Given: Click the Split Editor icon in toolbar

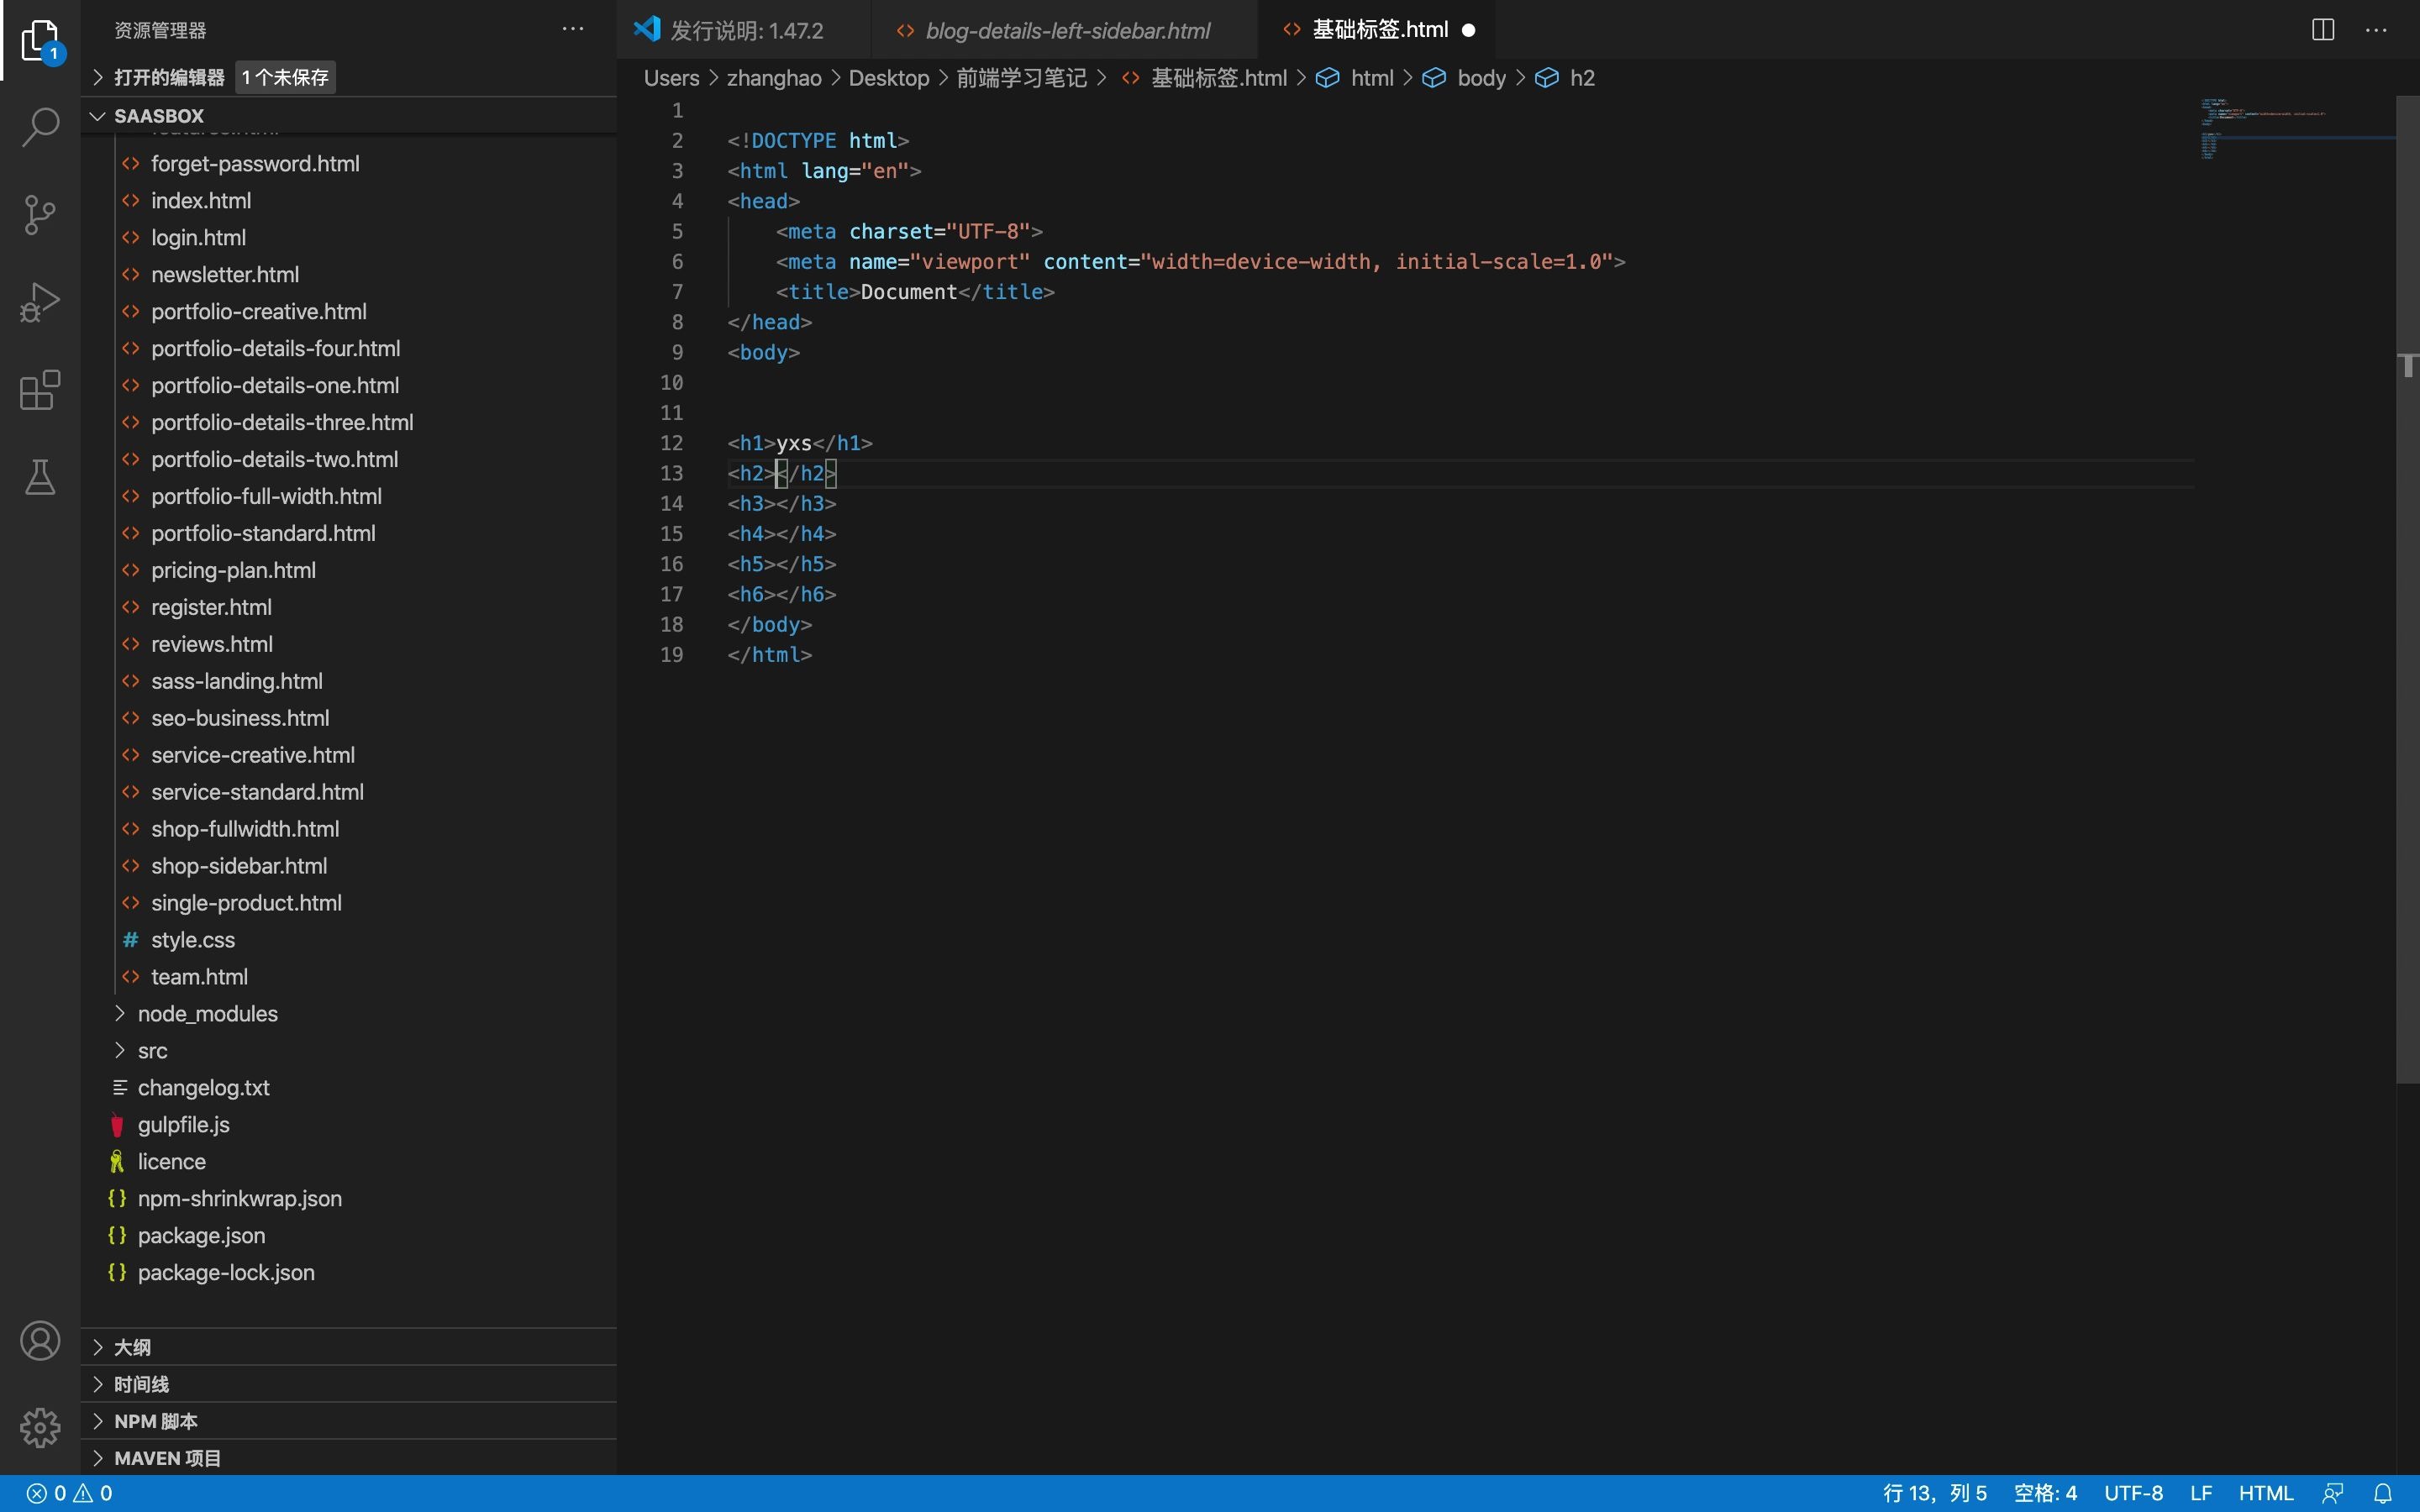Looking at the screenshot, I should [2323, 28].
